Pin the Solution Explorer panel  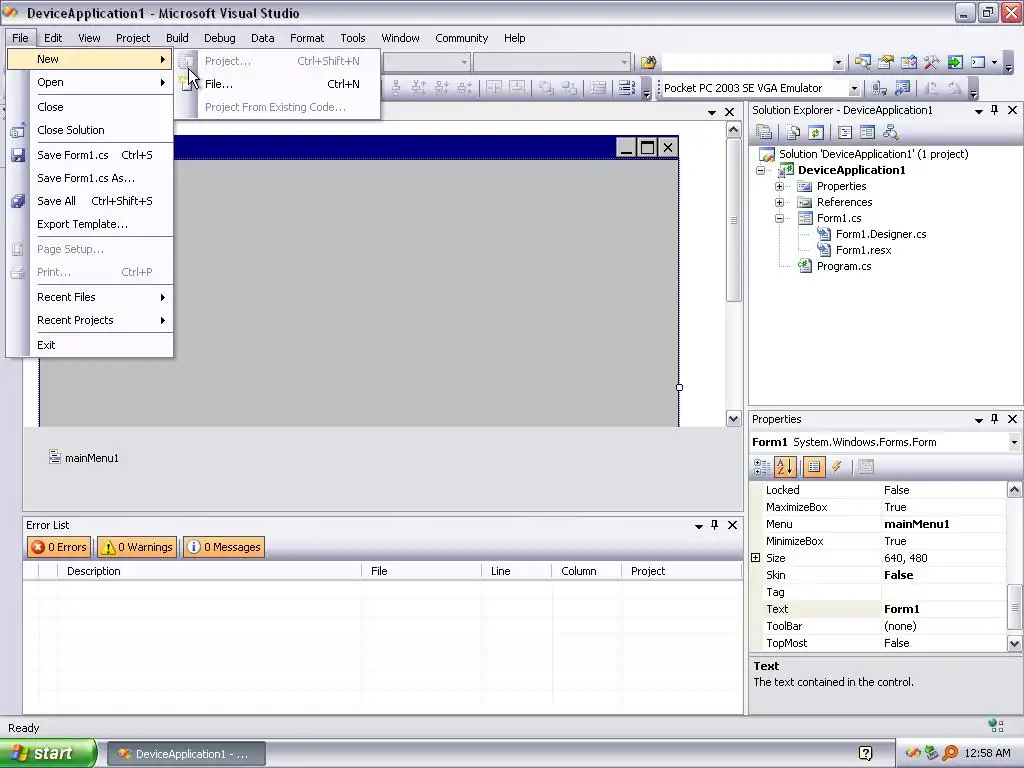(x=995, y=110)
